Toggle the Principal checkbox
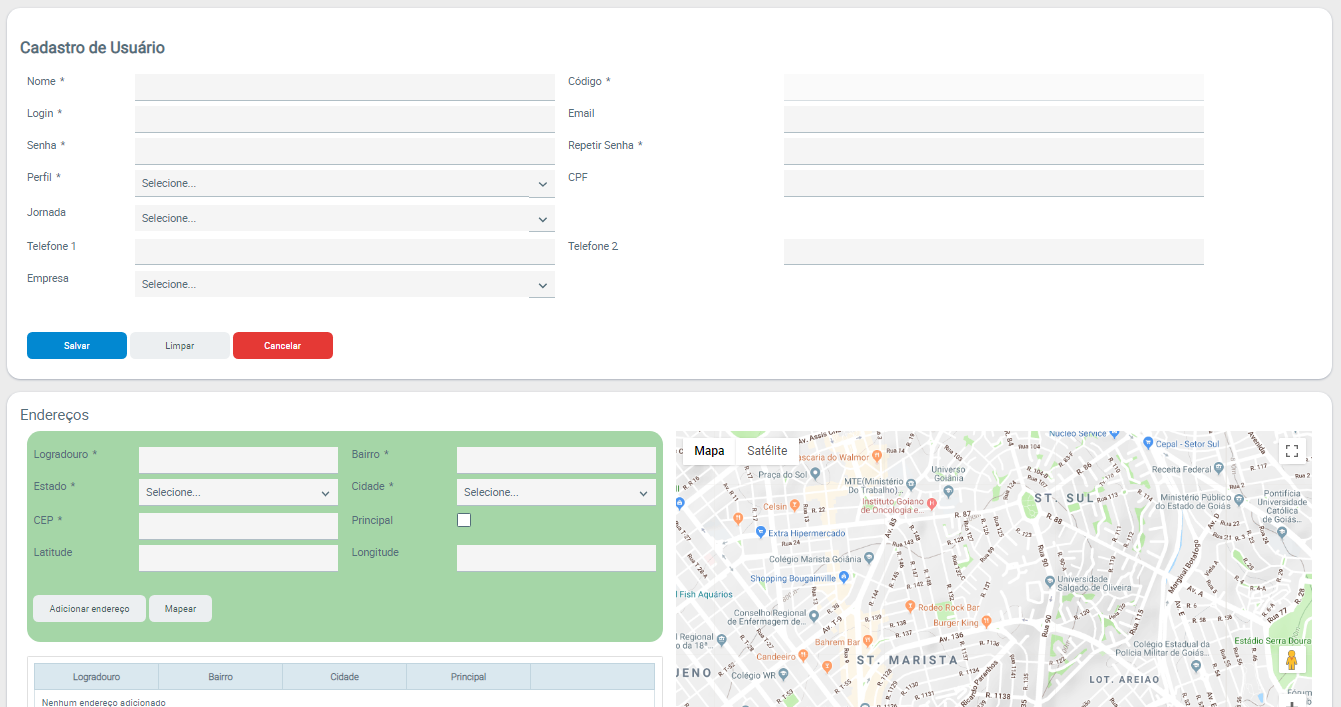 coord(464,520)
